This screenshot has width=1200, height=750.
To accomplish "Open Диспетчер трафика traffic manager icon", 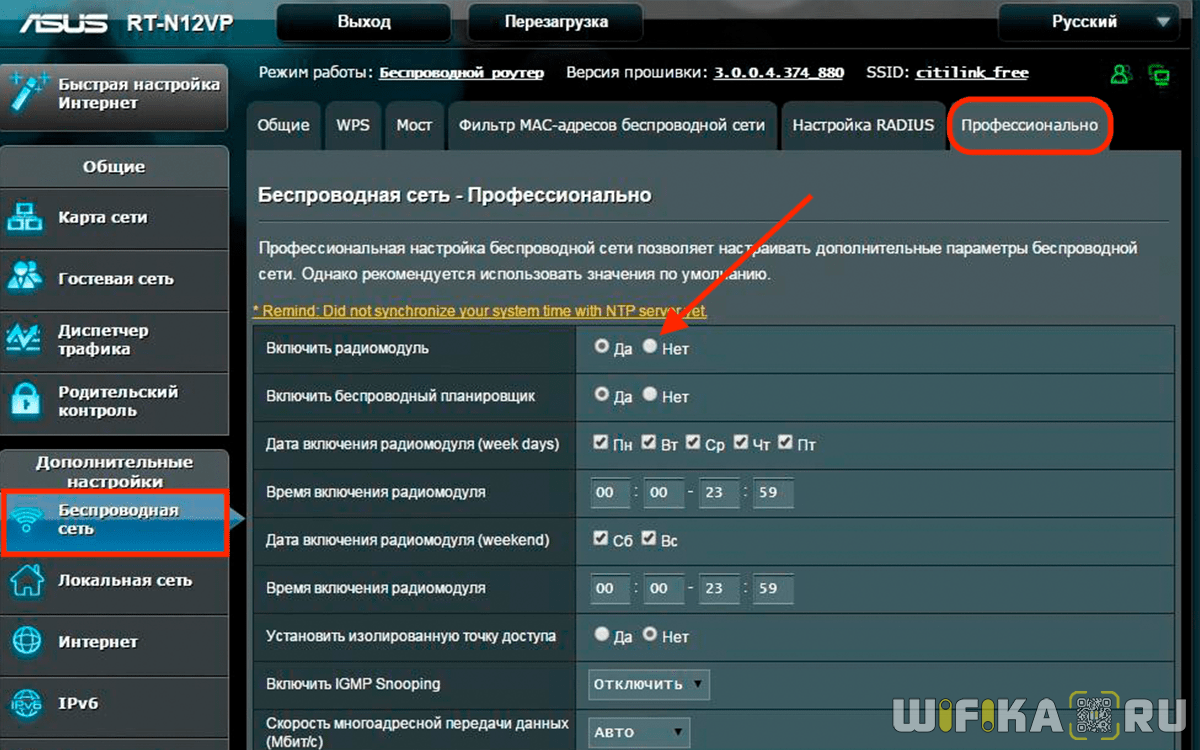I will pyautogui.click(x=26, y=340).
